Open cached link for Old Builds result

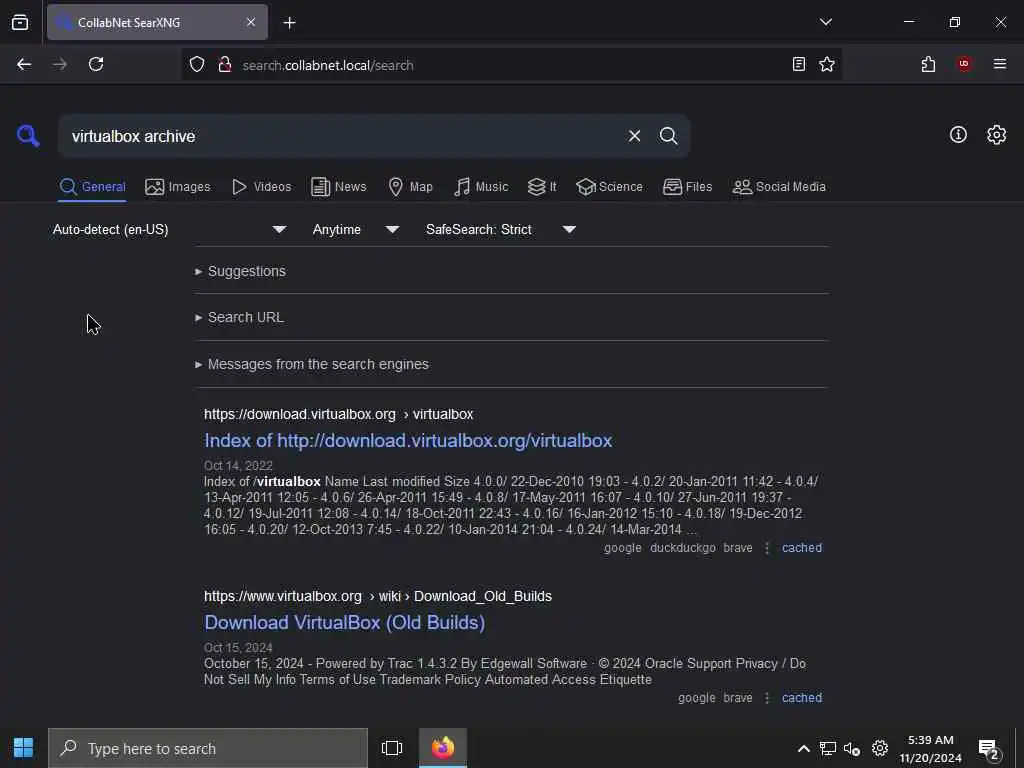tap(801, 697)
